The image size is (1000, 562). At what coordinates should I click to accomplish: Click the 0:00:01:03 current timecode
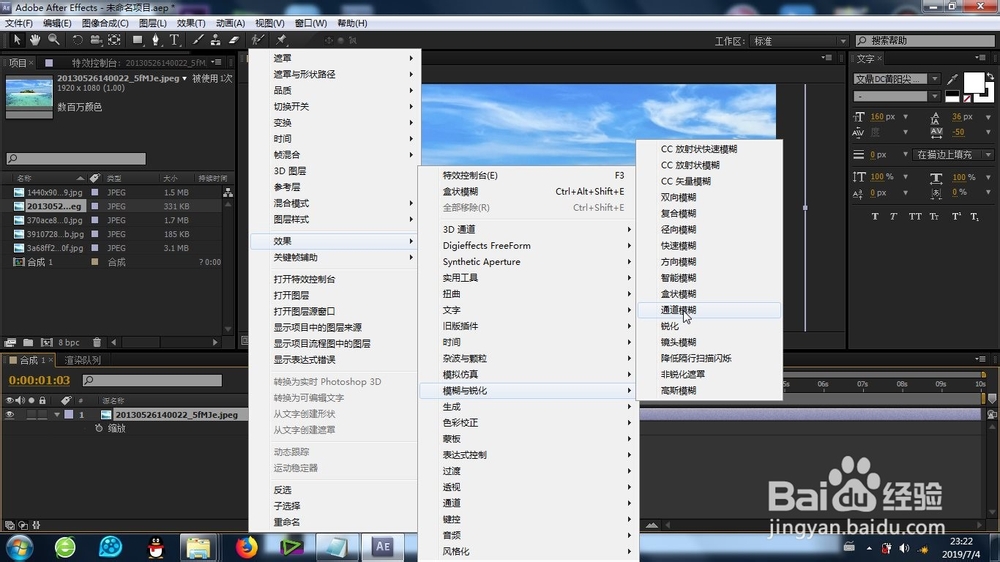point(39,380)
